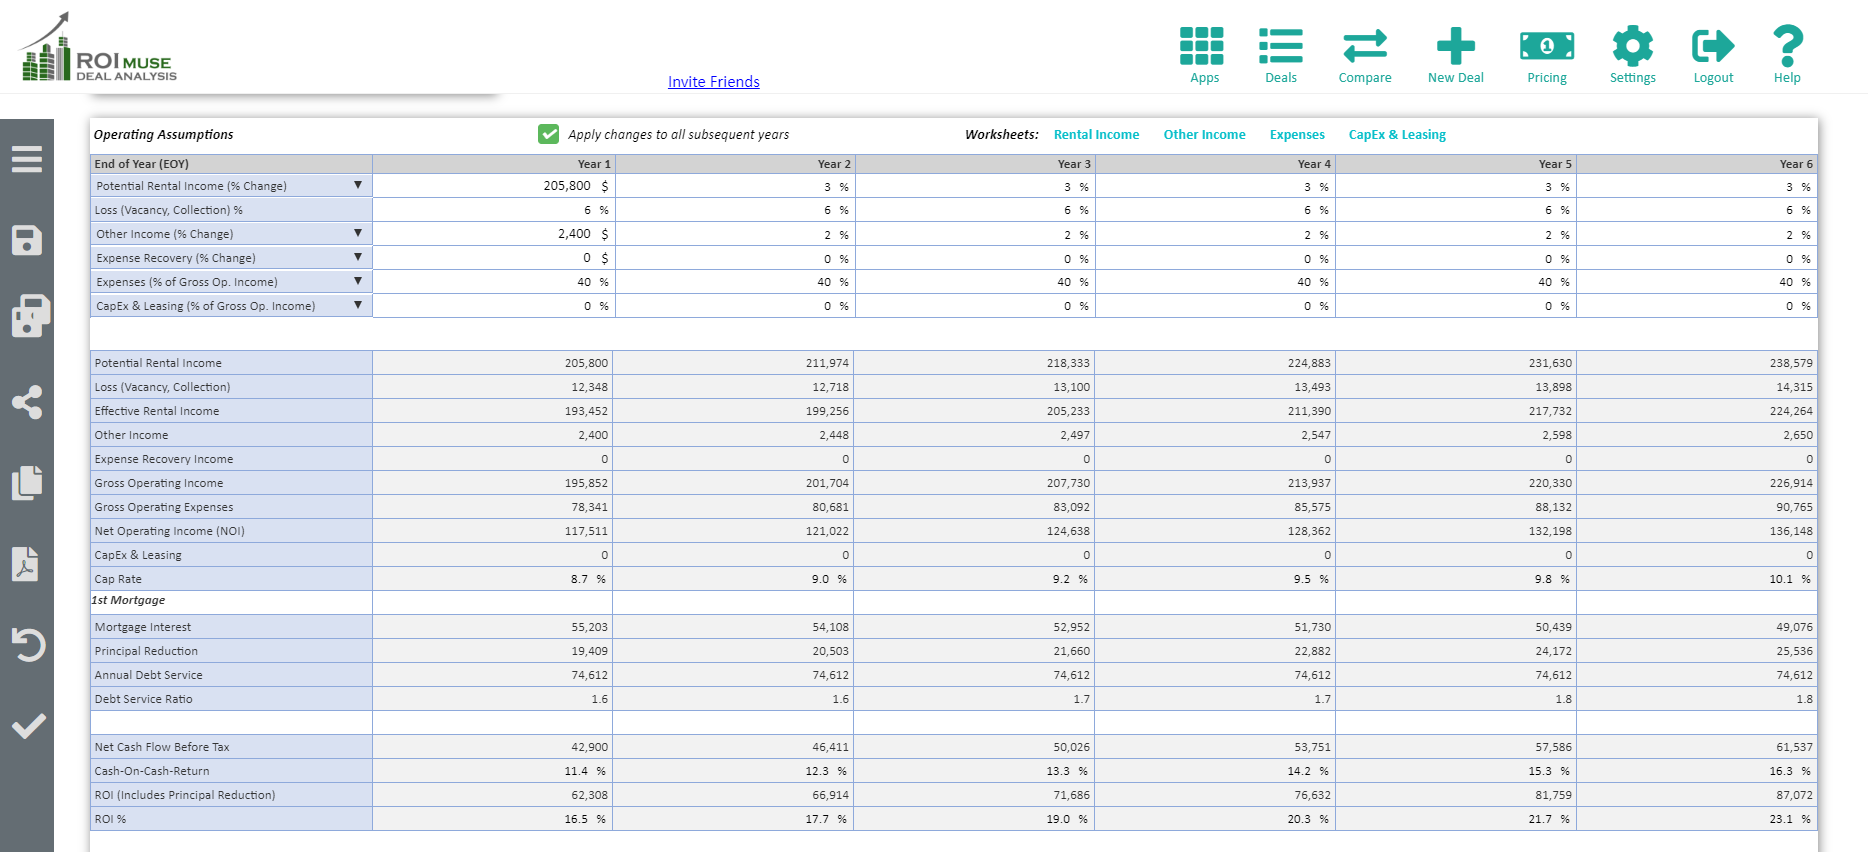This screenshot has height=852, width=1868.
Task: Click the sidebar share icon
Action: tap(27, 402)
